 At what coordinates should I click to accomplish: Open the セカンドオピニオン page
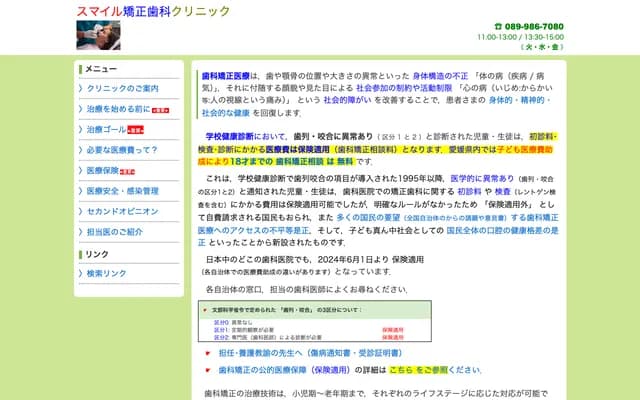point(122,211)
